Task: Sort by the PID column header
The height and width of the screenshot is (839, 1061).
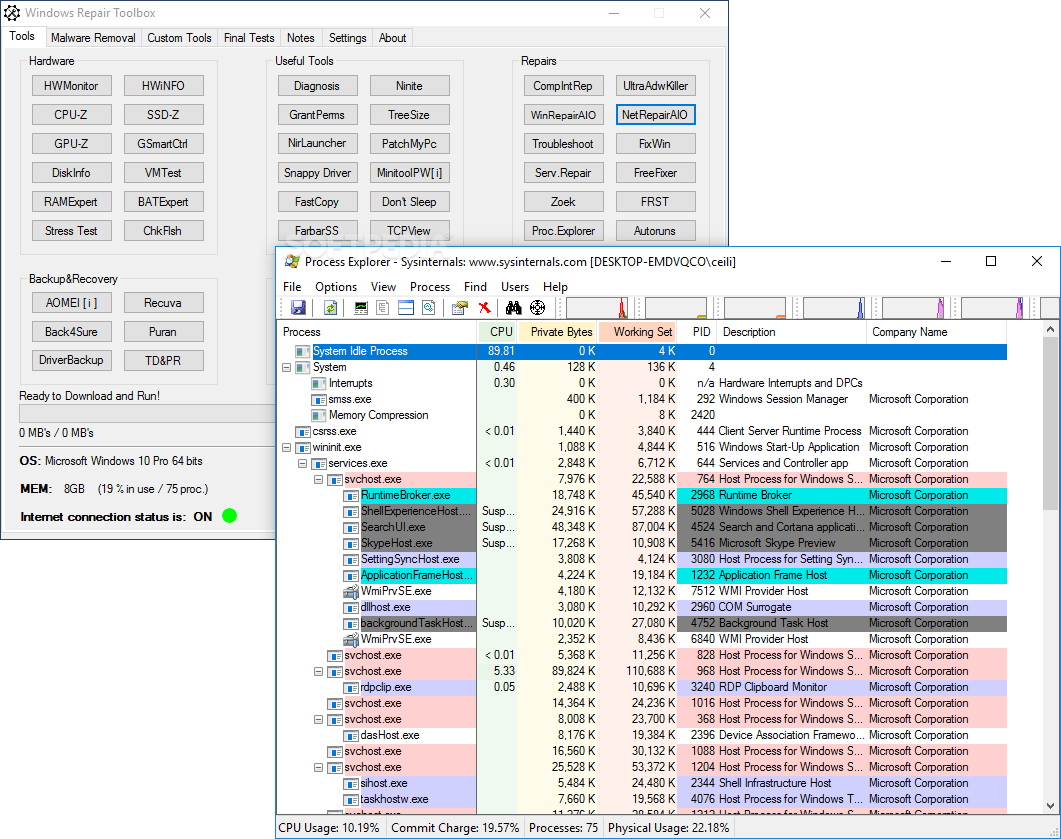Action: point(698,332)
